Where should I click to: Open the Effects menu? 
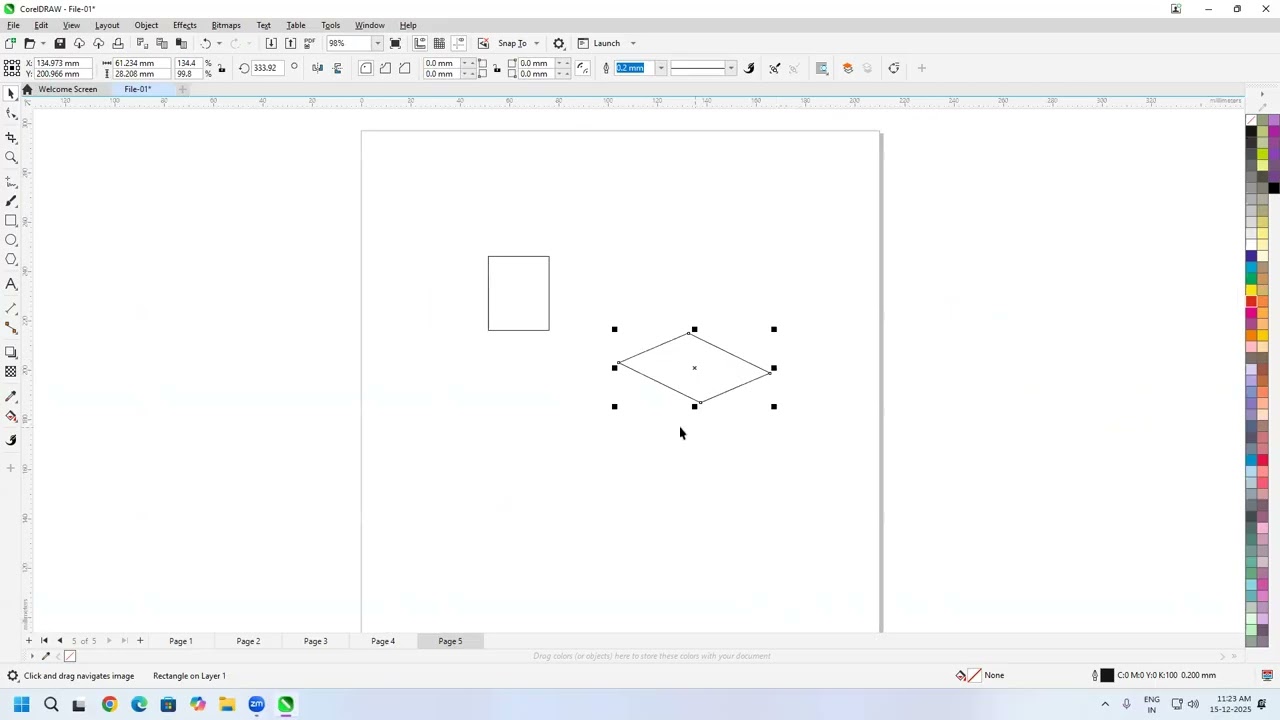(185, 25)
